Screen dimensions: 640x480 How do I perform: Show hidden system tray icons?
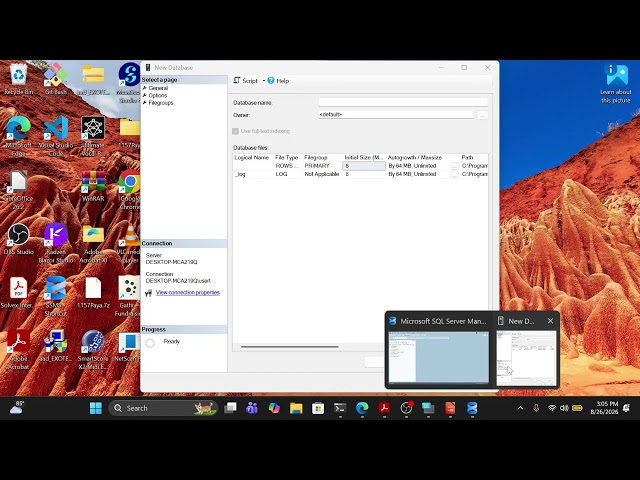[520, 408]
